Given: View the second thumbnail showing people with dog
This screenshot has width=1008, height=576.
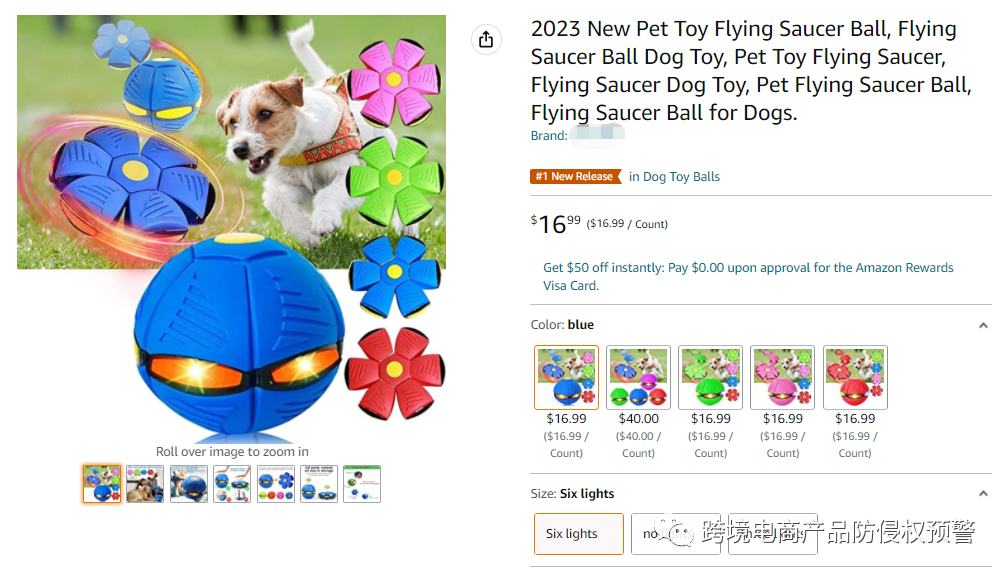Looking at the screenshot, I should [145, 484].
